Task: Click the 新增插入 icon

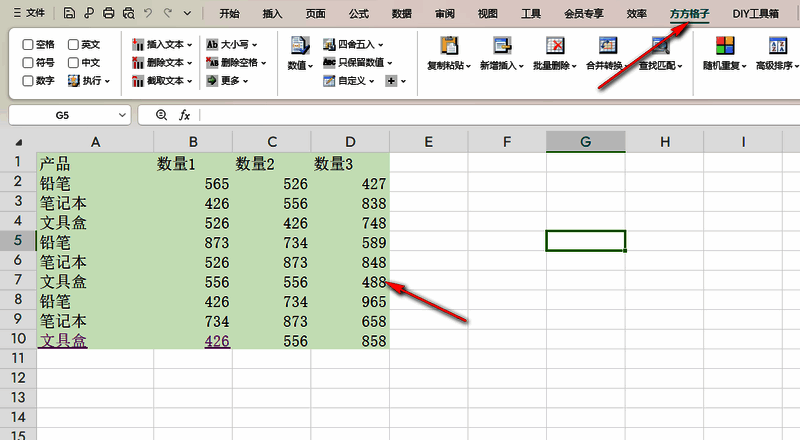Action: click(x=502, y=45)
